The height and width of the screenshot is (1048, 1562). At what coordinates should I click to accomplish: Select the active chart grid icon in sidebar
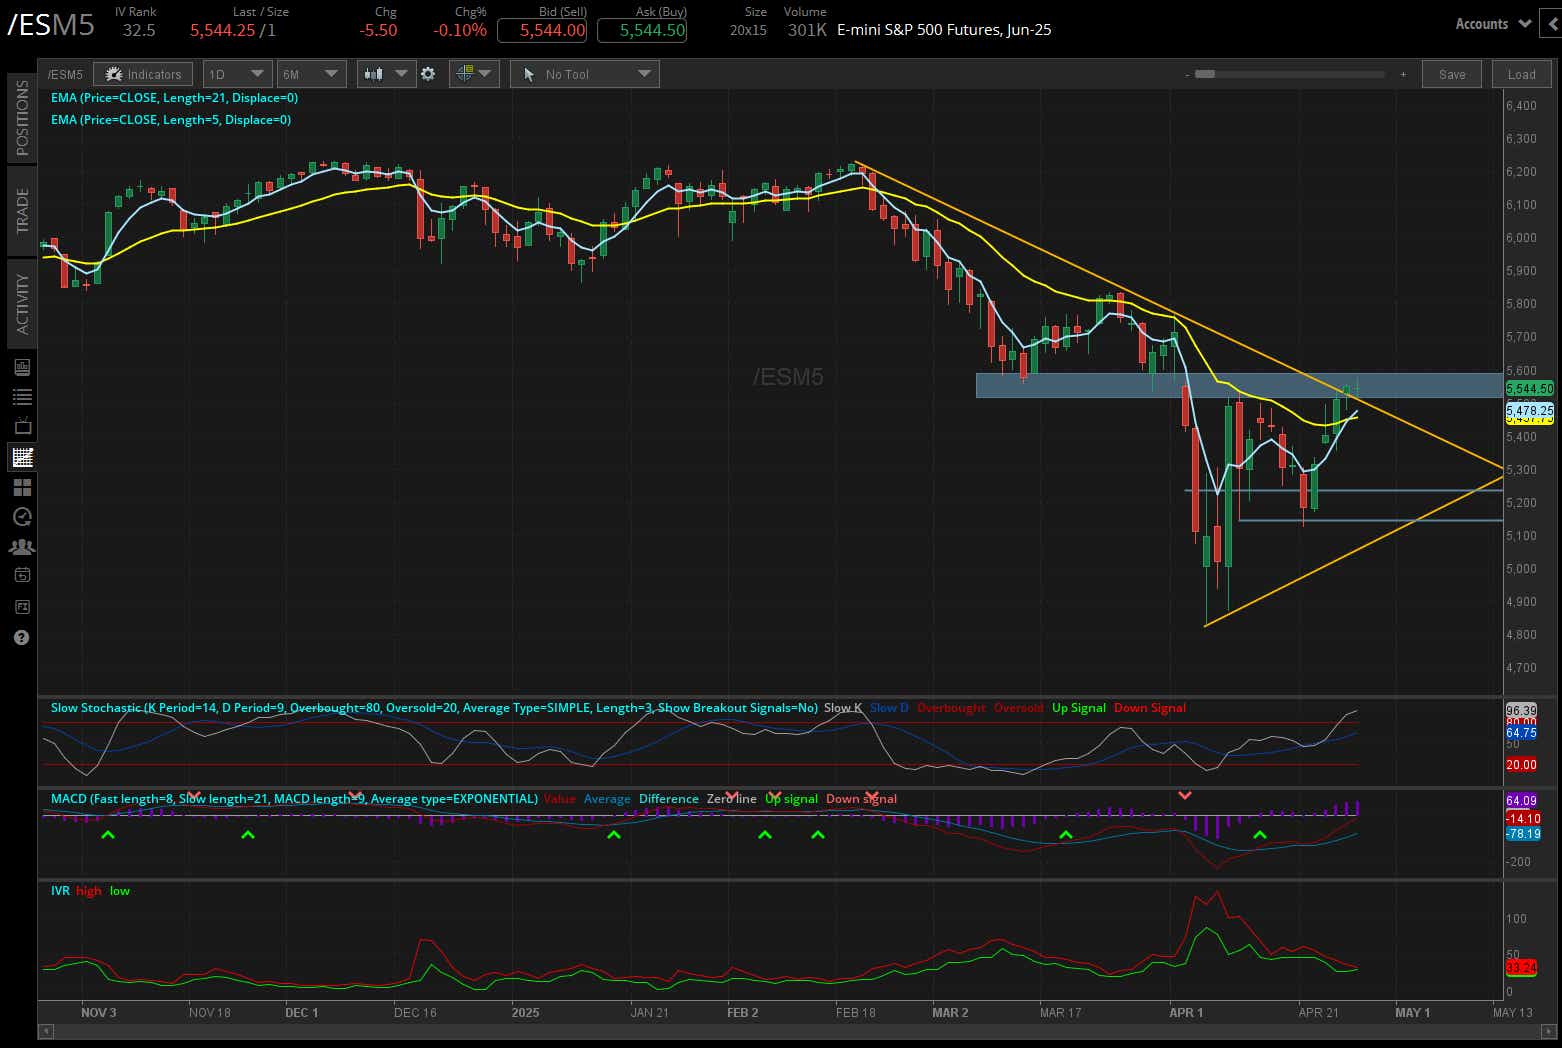pos(21,457)
